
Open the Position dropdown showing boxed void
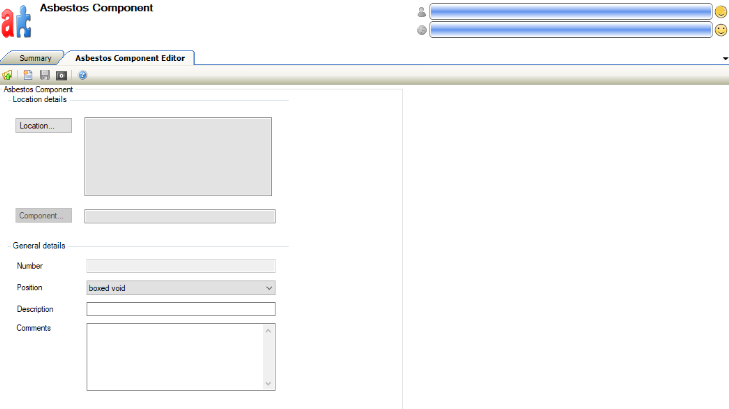coord(181,288)
